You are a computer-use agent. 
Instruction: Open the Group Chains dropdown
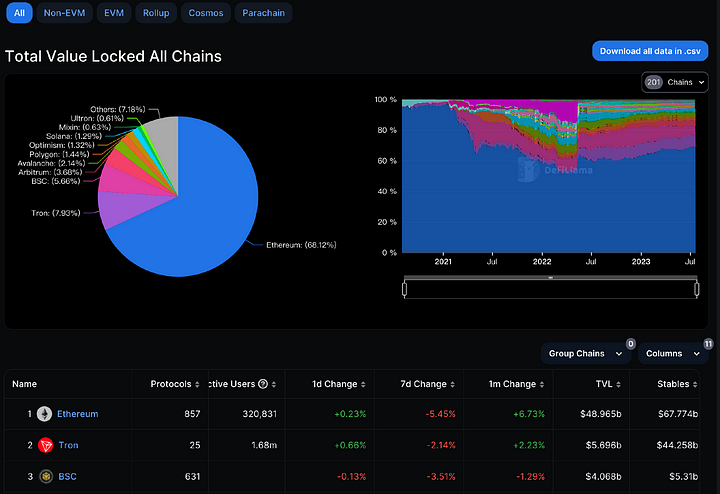(x=583, y=353)
